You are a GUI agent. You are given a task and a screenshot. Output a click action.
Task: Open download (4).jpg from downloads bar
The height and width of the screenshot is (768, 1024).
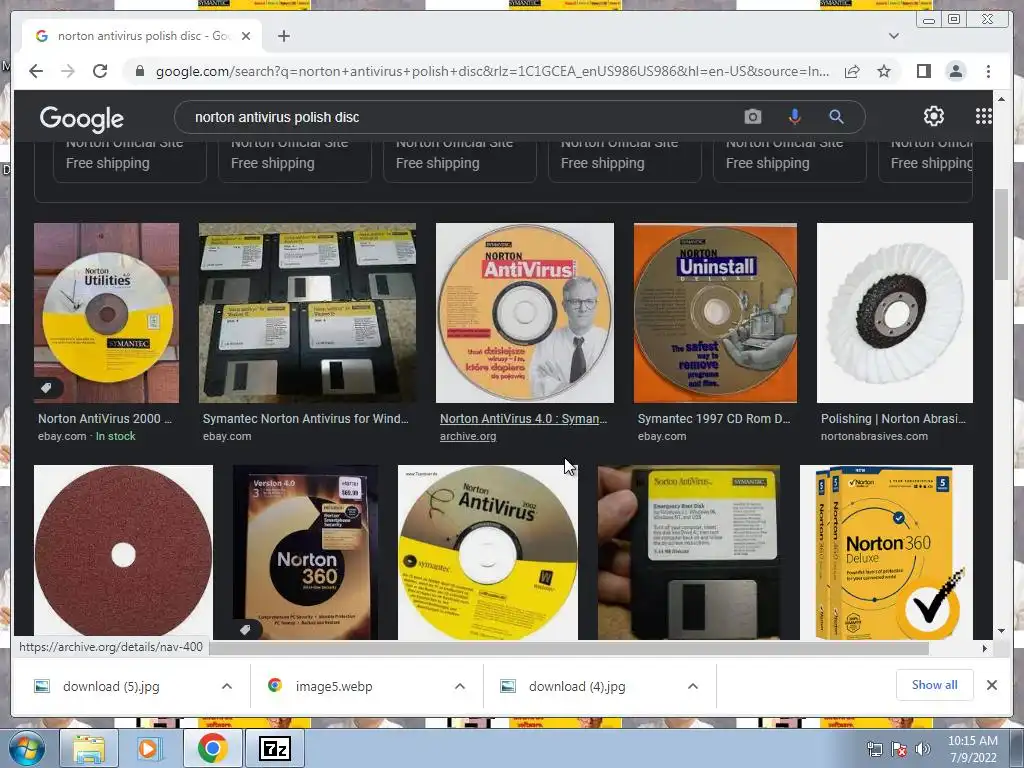[x=577, y=686]
